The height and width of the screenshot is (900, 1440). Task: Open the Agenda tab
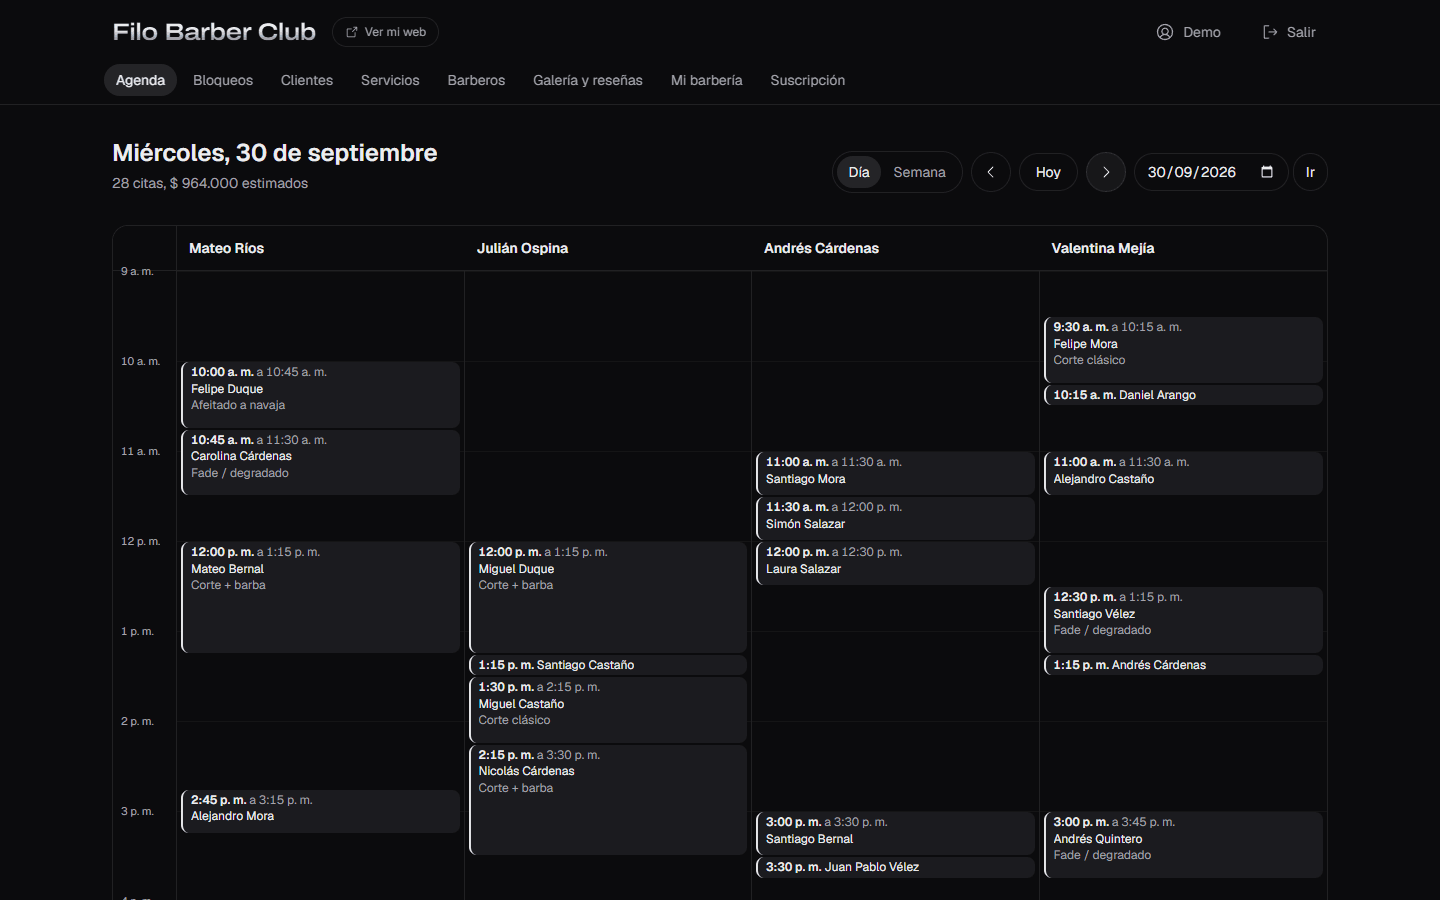[140, 80]
